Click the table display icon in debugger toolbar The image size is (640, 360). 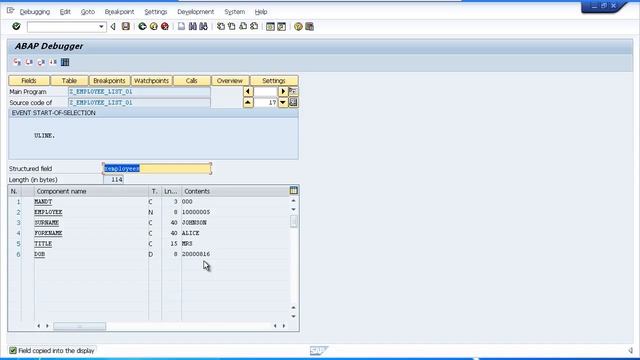(x=65, y=62)
